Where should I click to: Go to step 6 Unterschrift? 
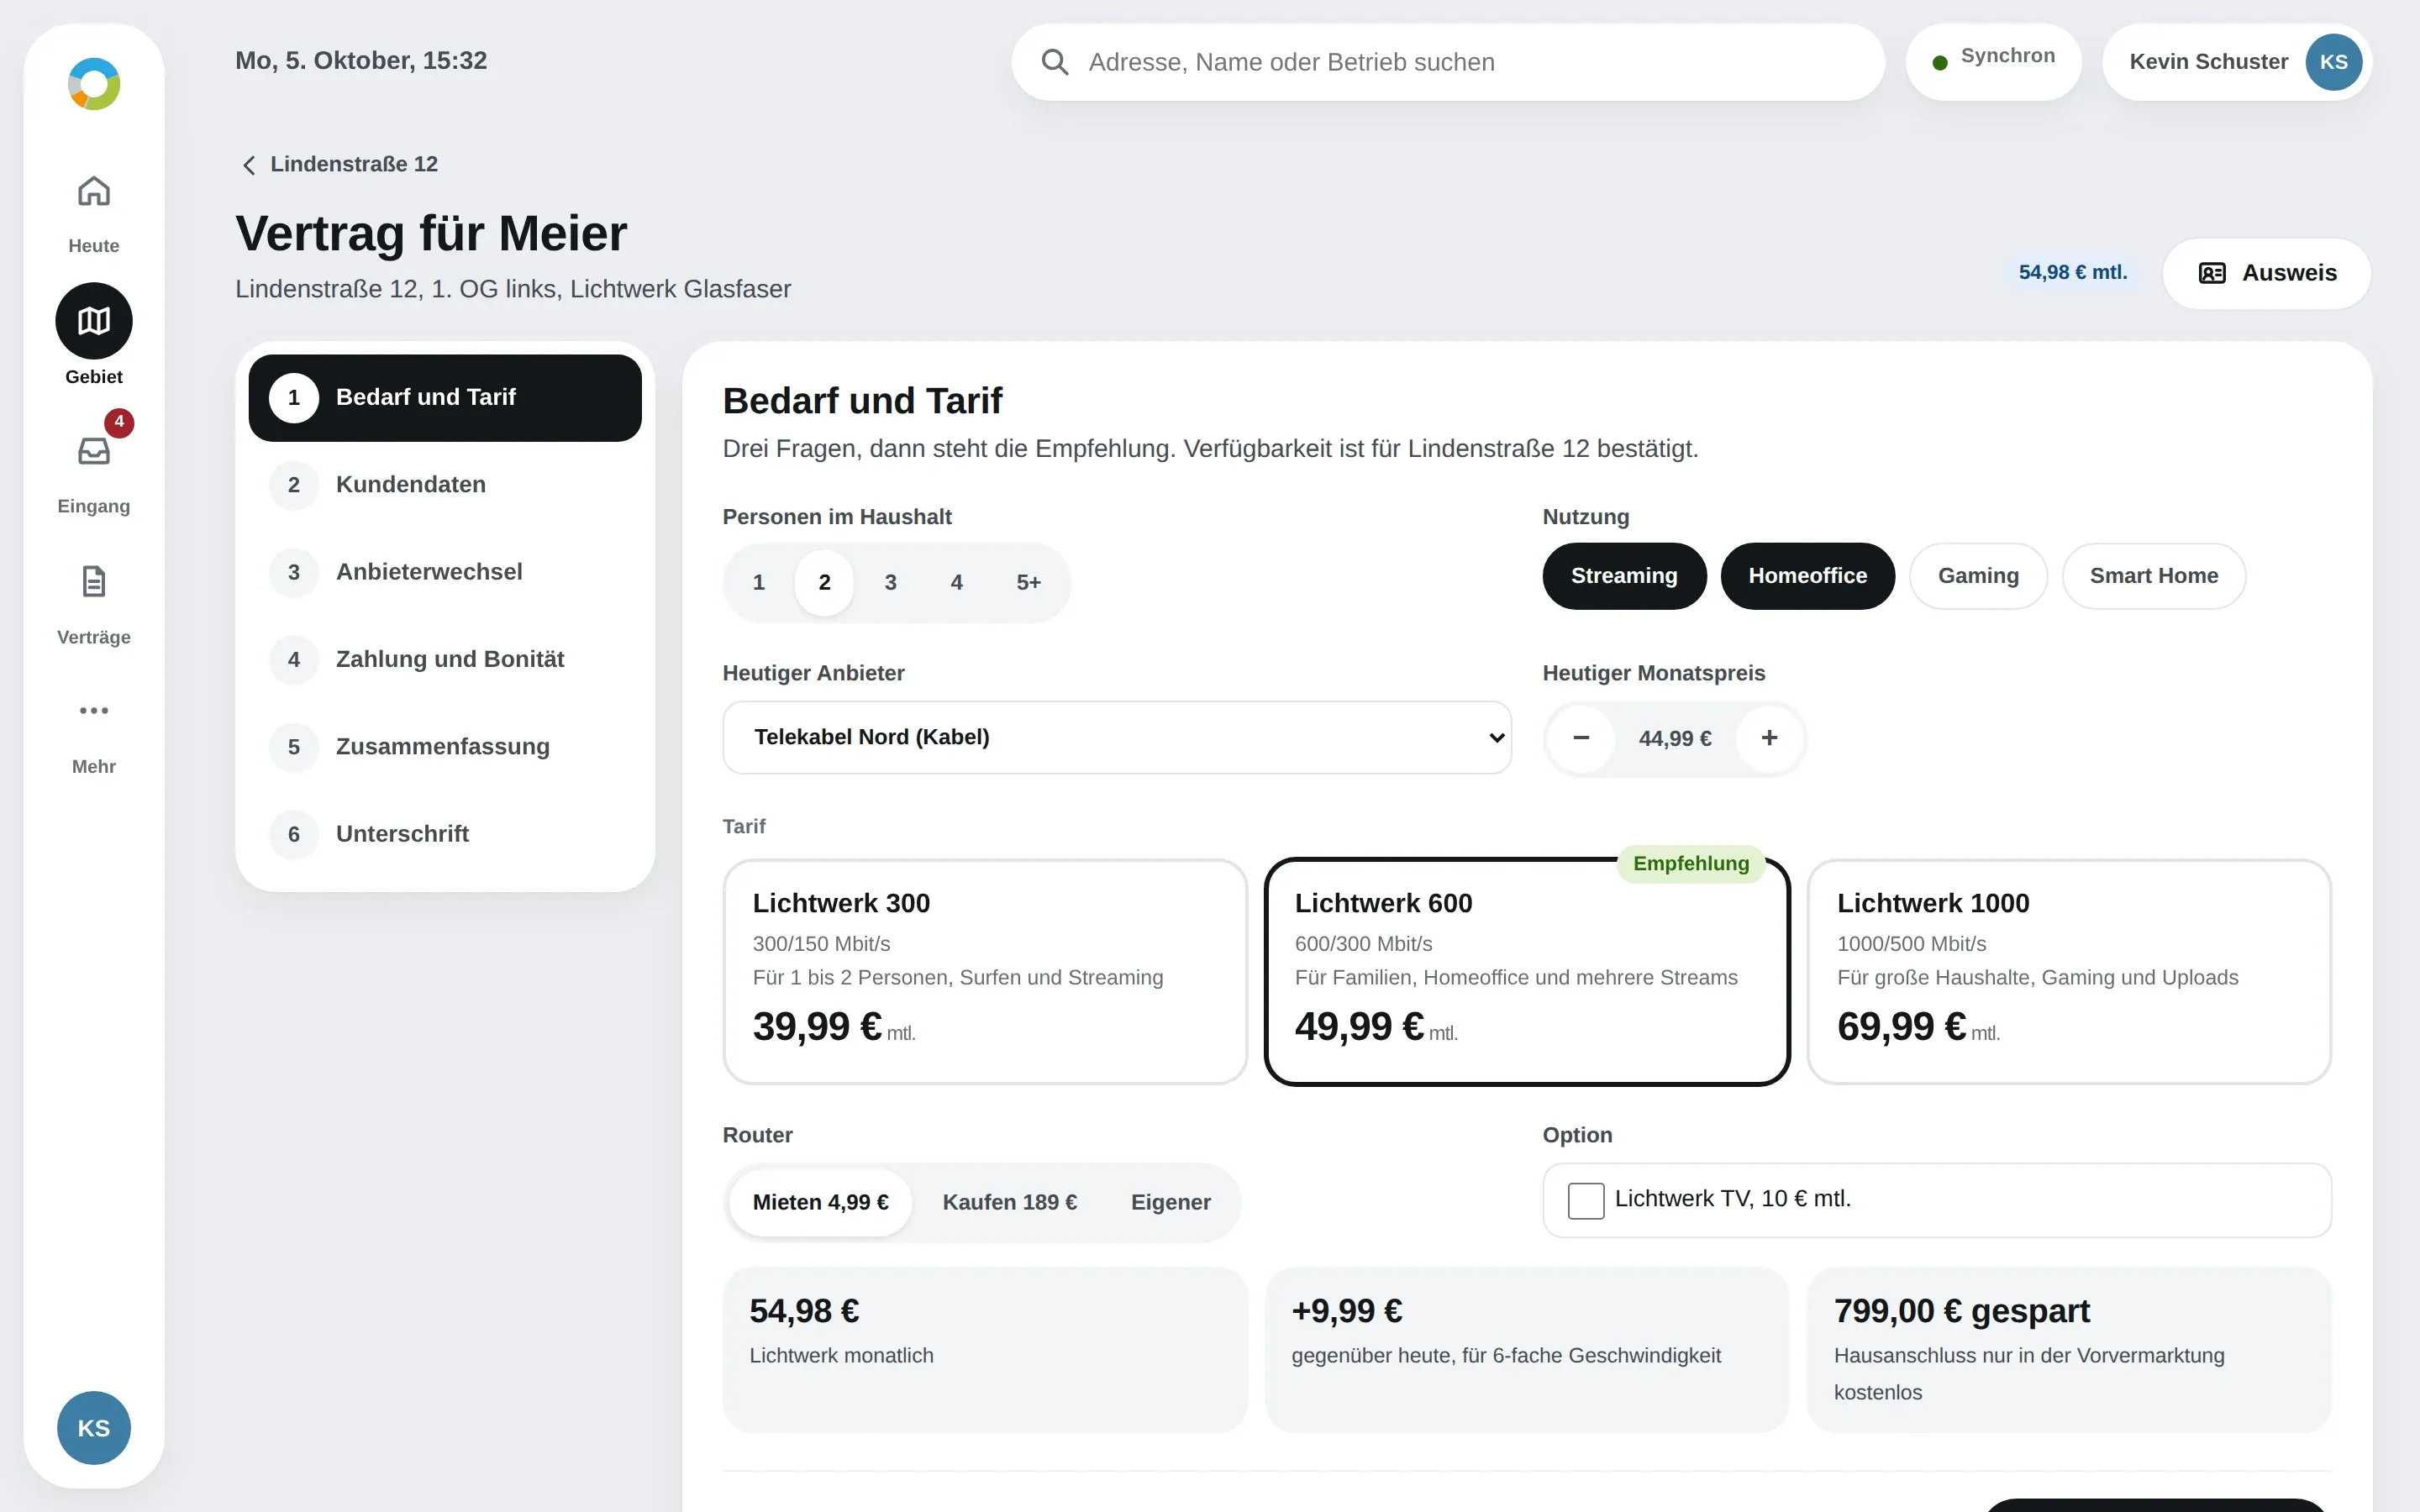pos(445,834)
